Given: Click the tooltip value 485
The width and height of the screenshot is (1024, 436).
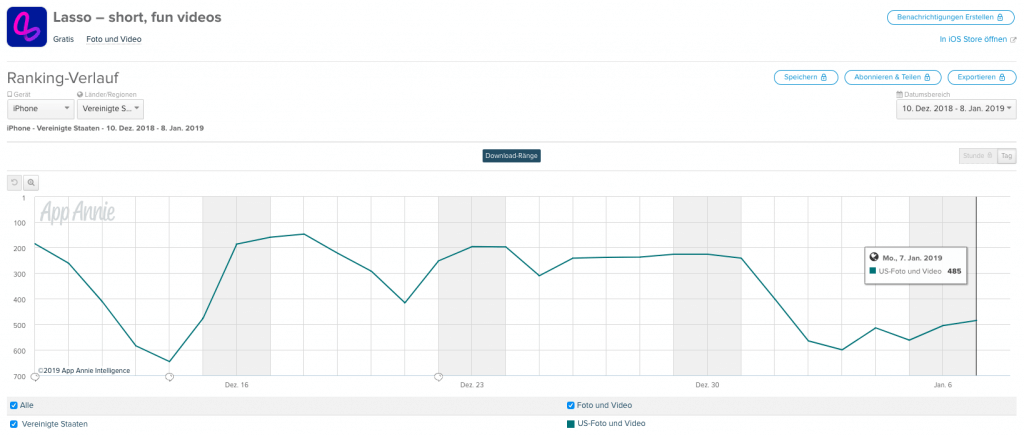Looking at the screenshot, I should [954, 271].
